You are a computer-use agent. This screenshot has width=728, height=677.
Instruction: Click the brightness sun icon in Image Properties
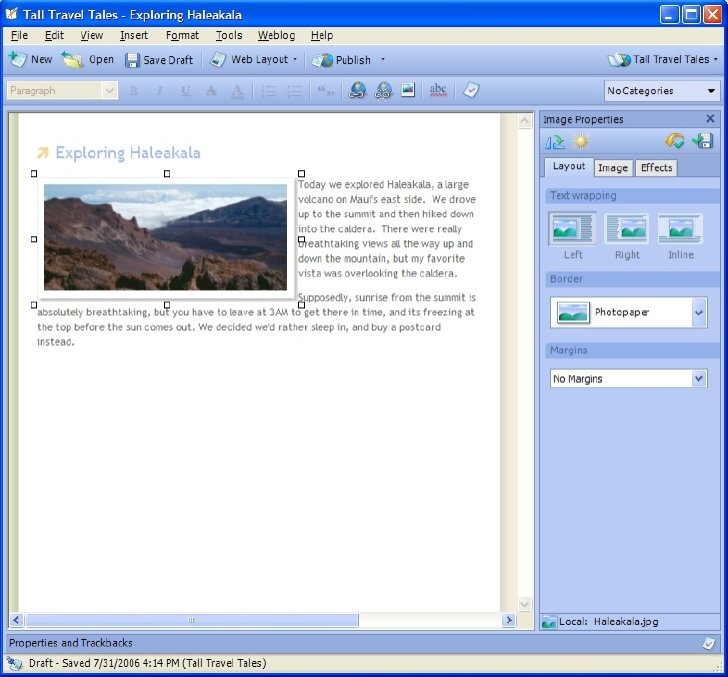point(580,142)
